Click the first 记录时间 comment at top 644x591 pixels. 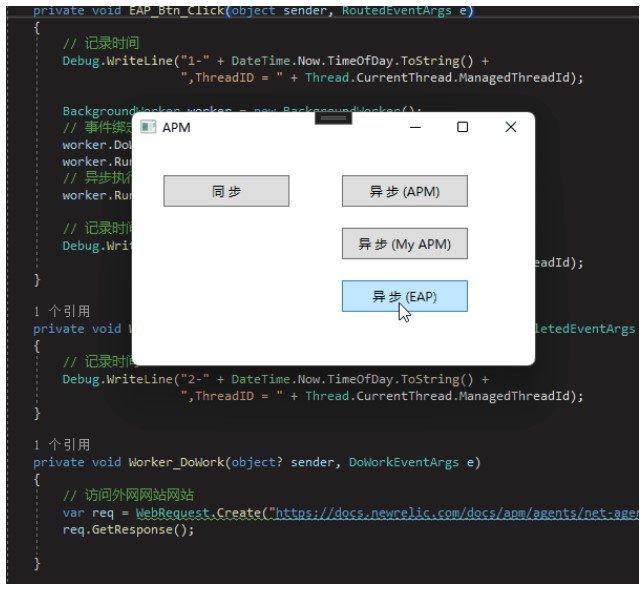[101, 43]
